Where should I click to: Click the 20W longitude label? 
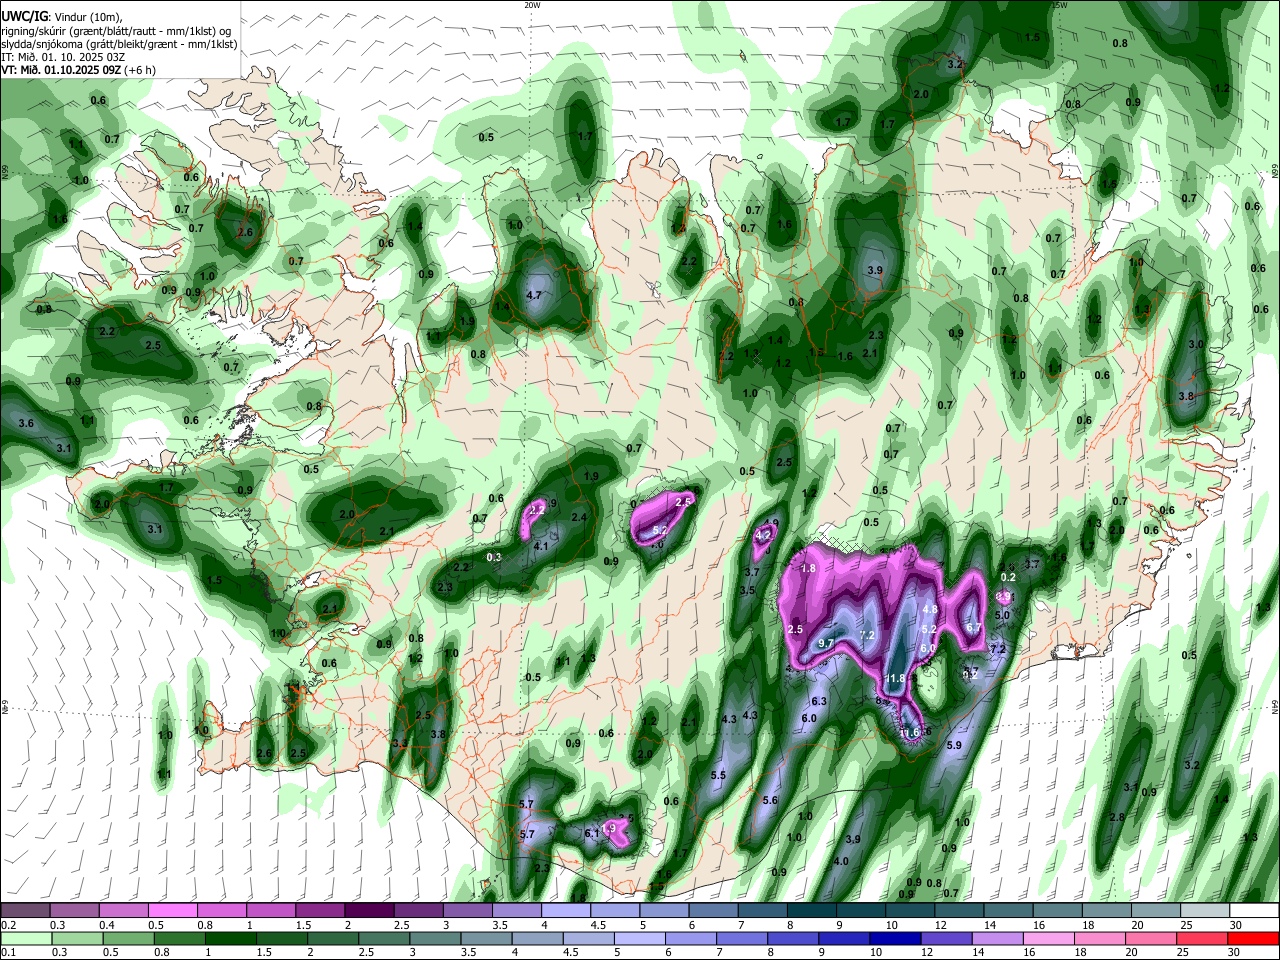pos(532,5)
